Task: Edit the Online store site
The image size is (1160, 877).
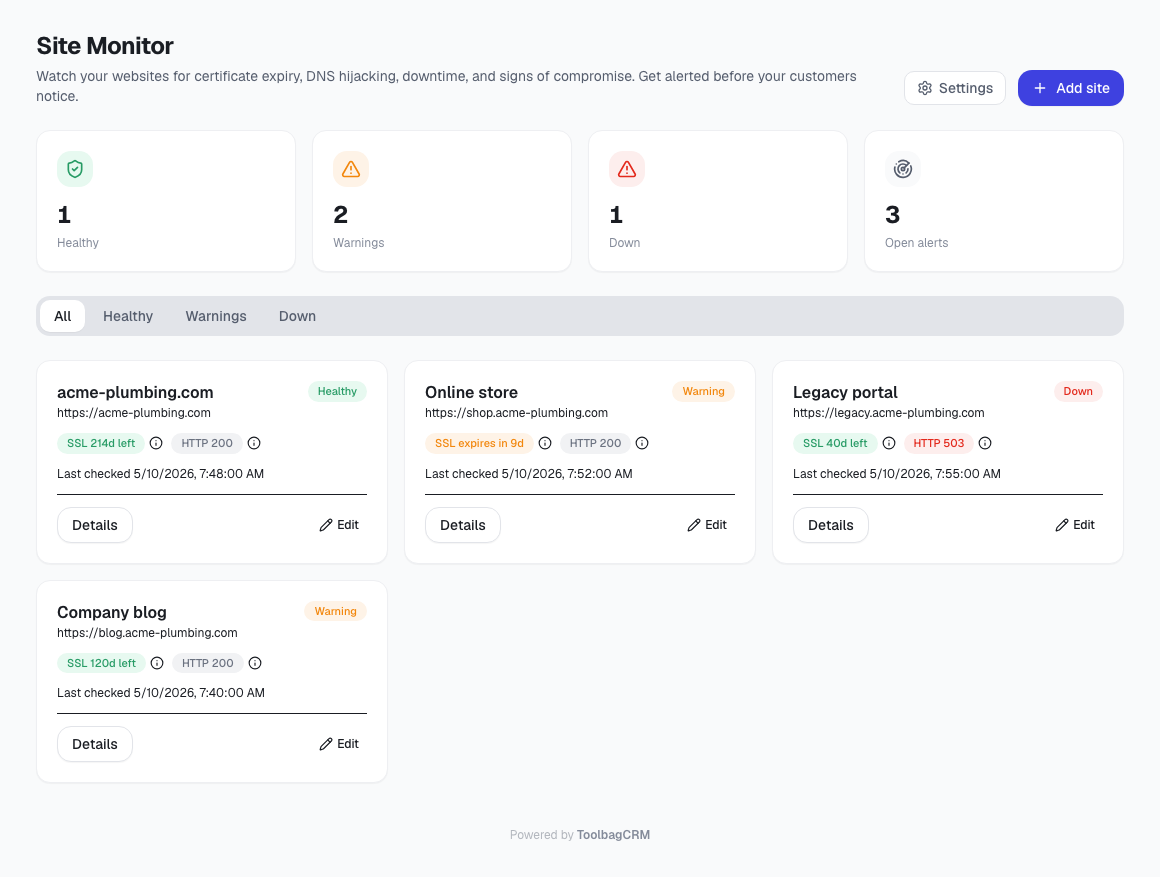Action: (x=707, y=525)
